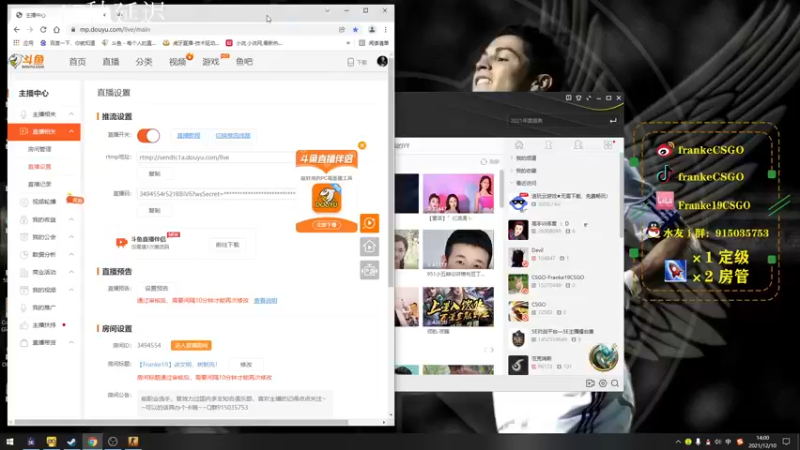Click the 直播教程 link
Screen dimensions: 800x450
pyautogui.click(x=188, y=136)
